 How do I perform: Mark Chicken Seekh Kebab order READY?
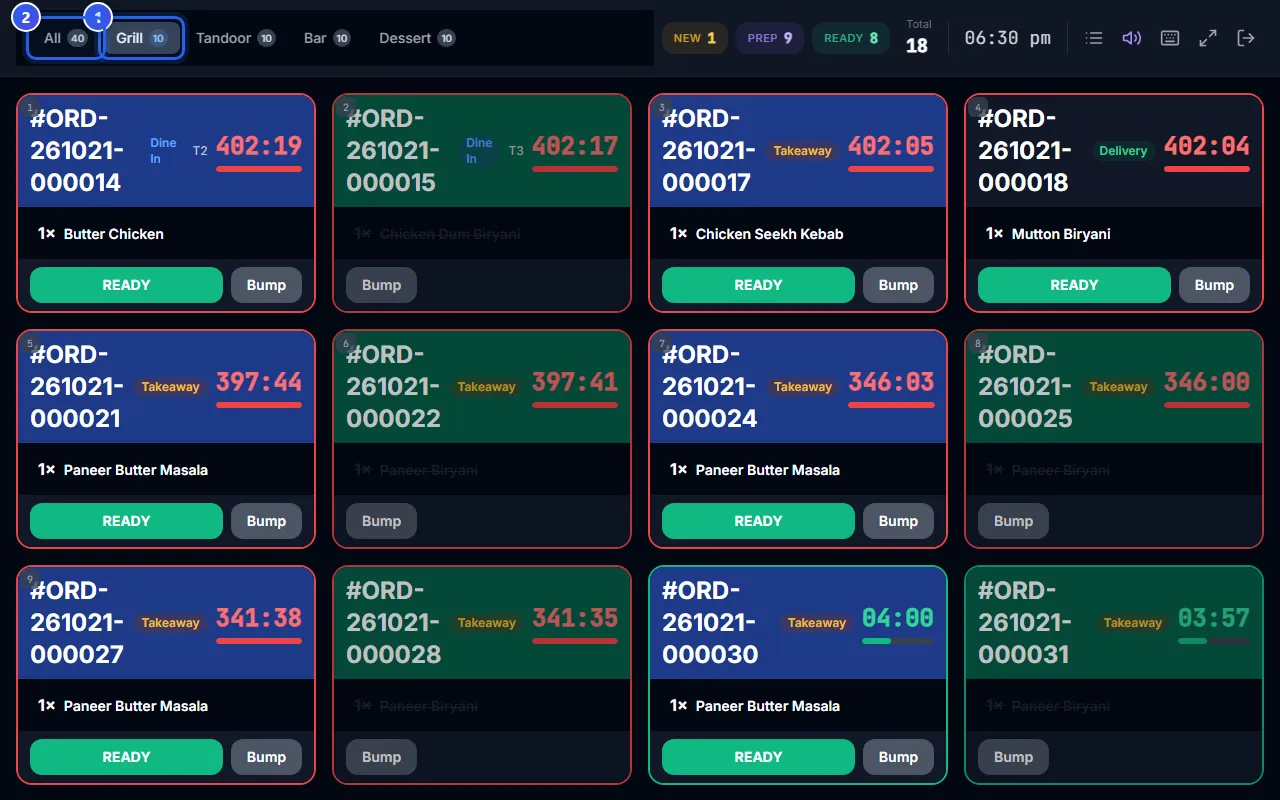pyautogui.click(x=758, y=285)
